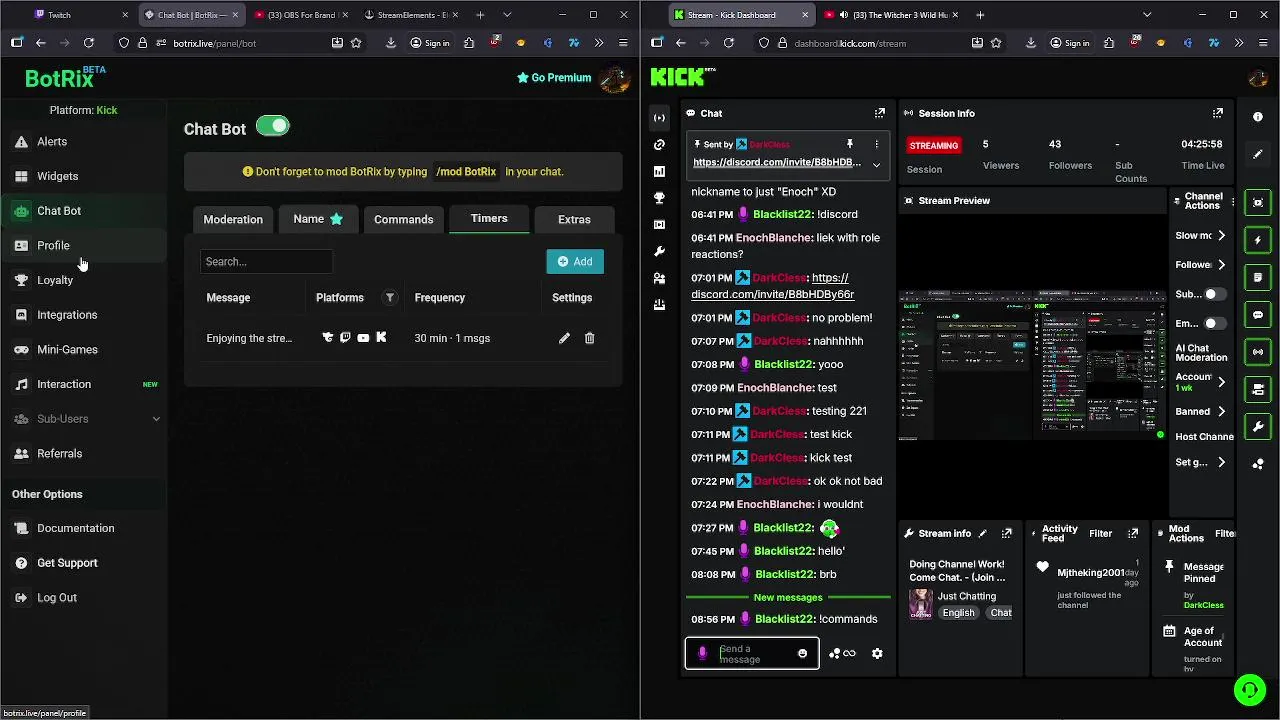
Task: Open Referrals page in BotRix
Action: coord(59,454)
